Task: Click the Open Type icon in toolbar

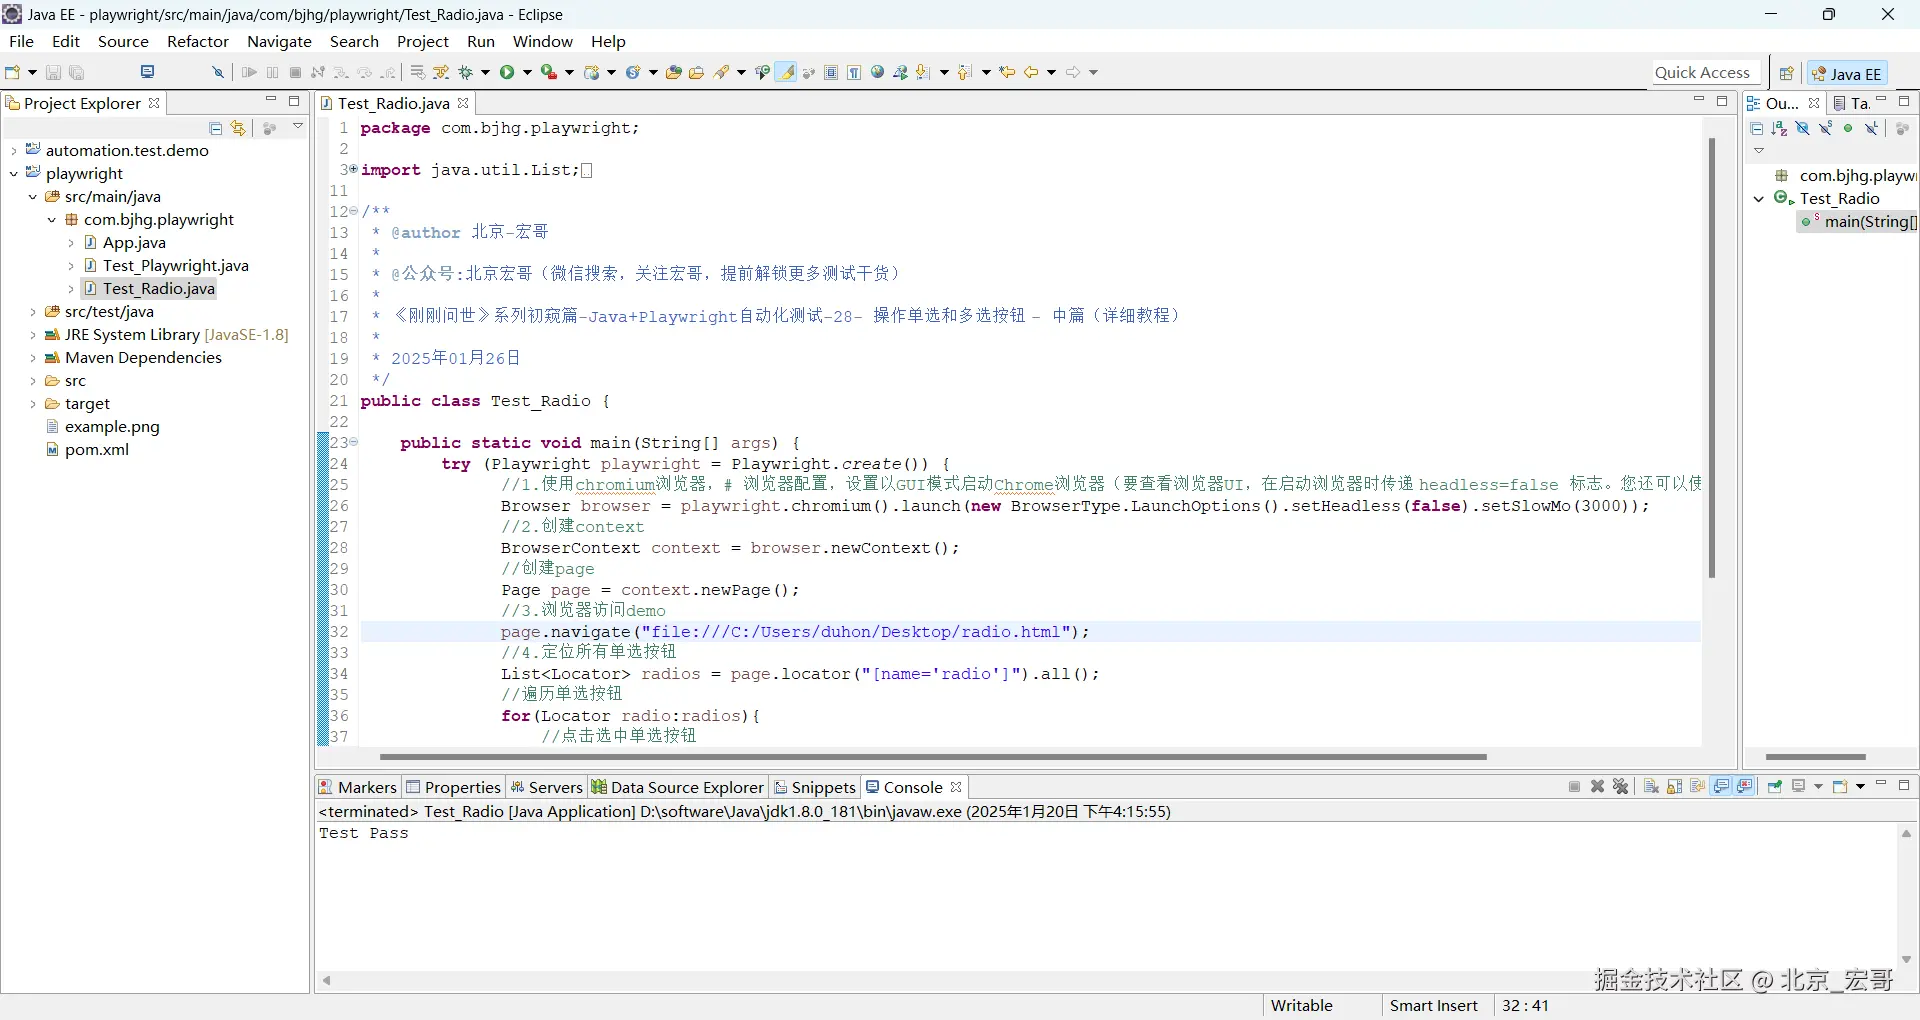Action: pyautogui.click(x=674, y=72)
